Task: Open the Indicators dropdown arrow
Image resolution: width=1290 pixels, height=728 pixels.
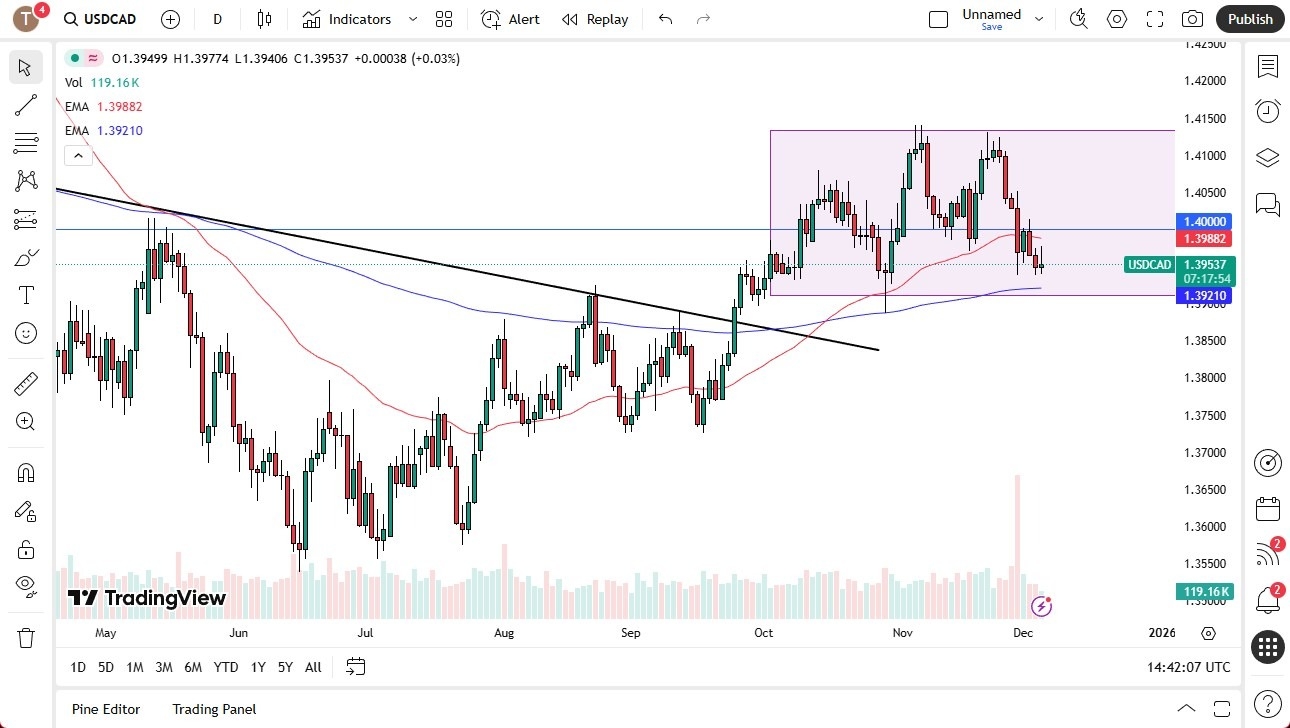Action: [411, 19]
